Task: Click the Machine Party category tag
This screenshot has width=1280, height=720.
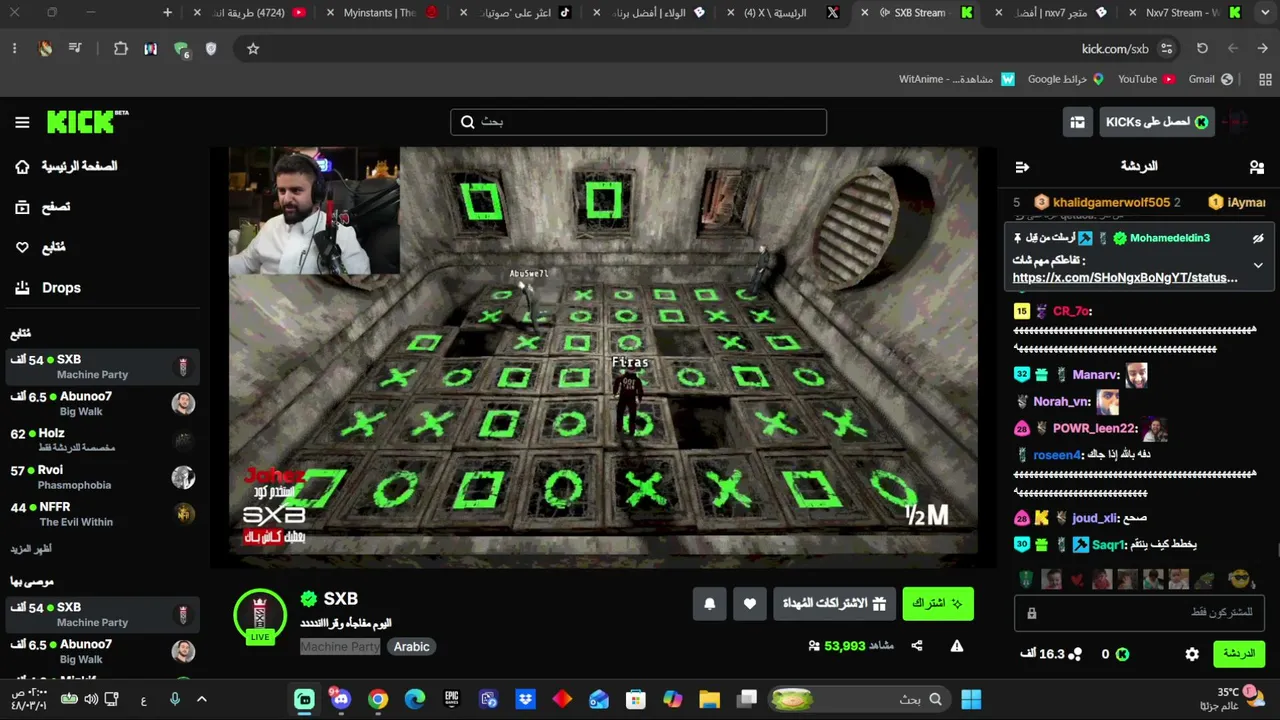Action: 340,647
